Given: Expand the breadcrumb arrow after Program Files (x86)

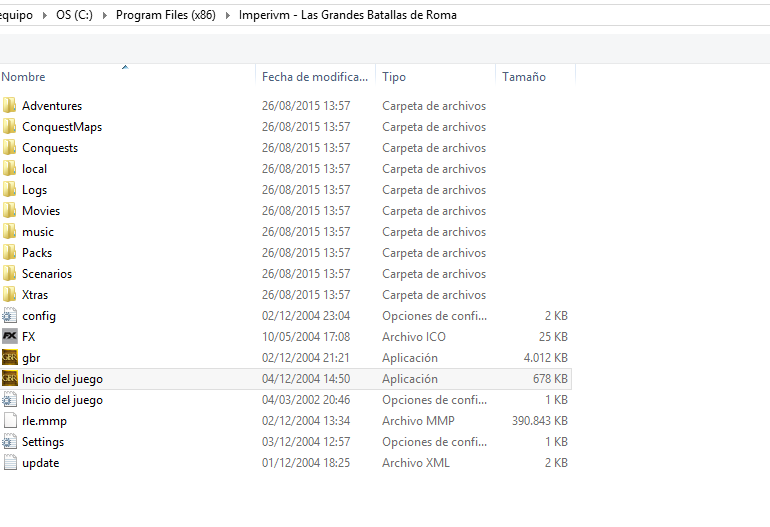Looking at the screenshot, I should (228, 15).
